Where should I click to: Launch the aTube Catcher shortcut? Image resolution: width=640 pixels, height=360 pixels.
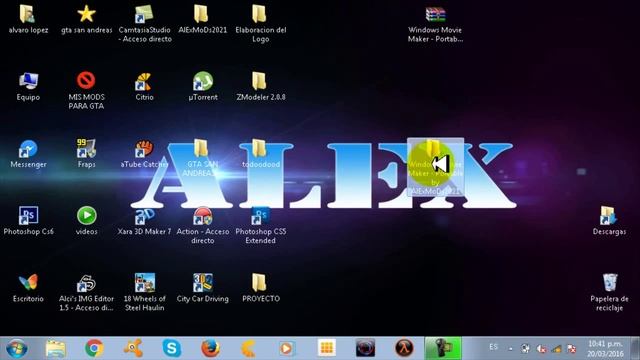pyautogui.click(x=144, y=154)
